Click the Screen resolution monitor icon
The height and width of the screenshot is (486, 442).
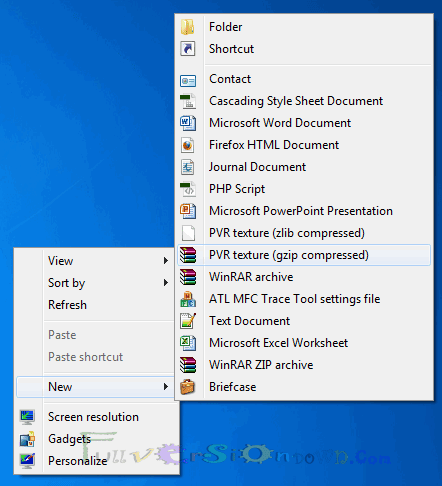pos(27,417)
